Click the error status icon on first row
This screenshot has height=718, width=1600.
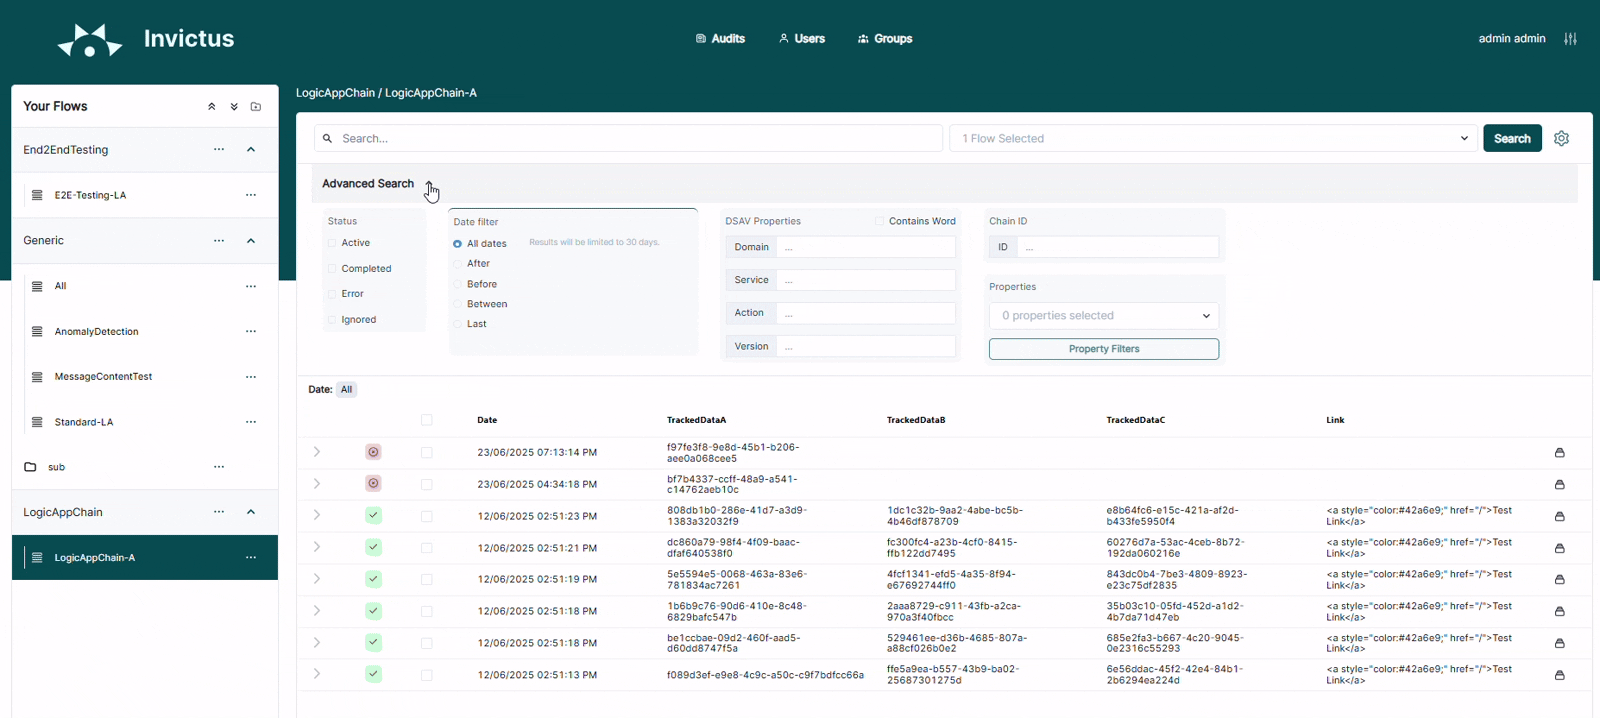click(373, 452)
